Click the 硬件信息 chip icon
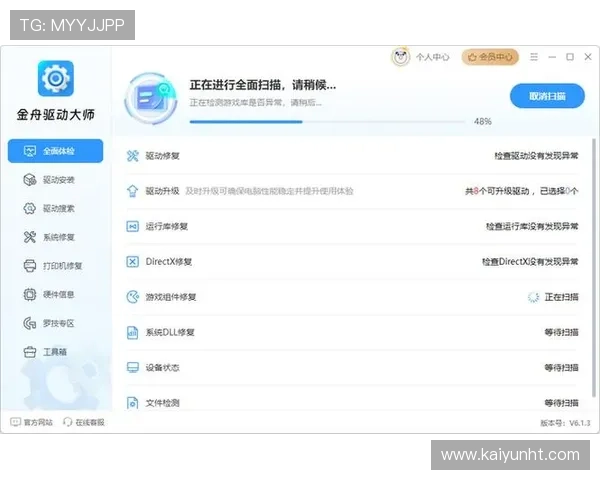This screenshot has height=480, width=600. pos(30,294)
